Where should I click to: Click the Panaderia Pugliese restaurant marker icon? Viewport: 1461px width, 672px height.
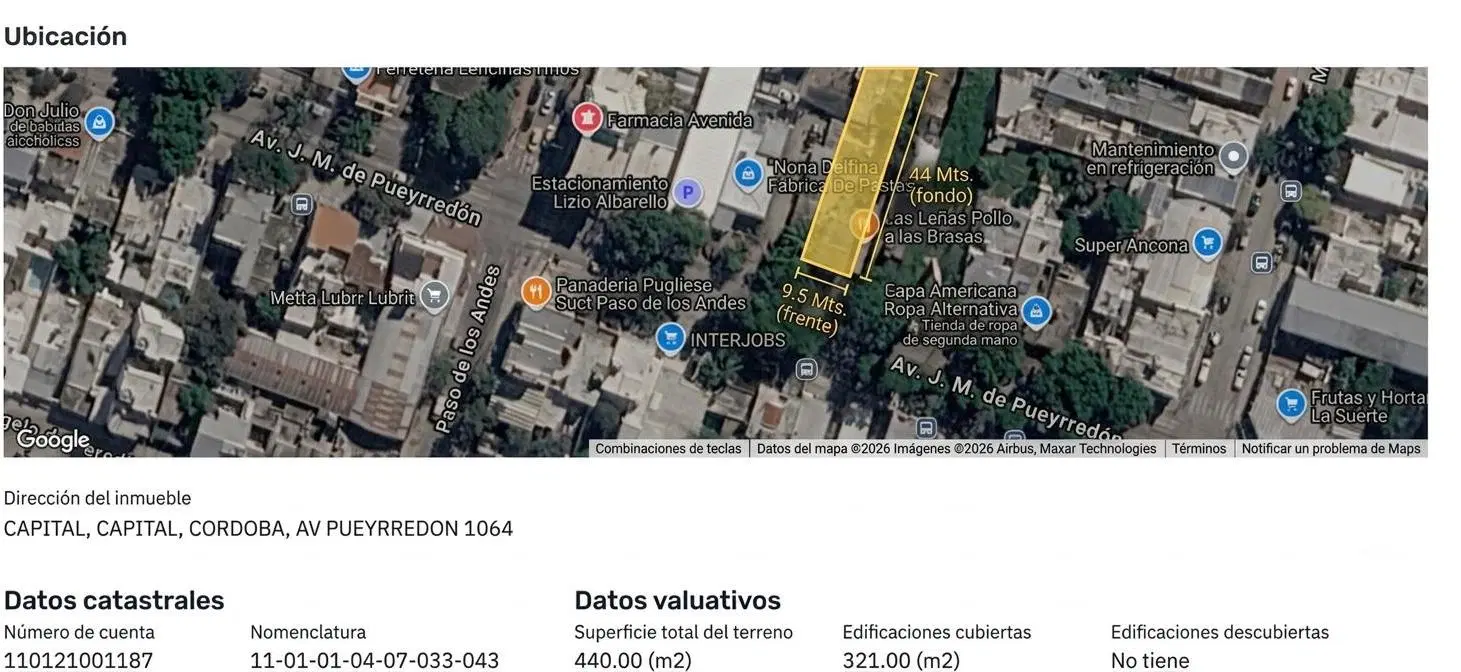click(x=536, y=292)
